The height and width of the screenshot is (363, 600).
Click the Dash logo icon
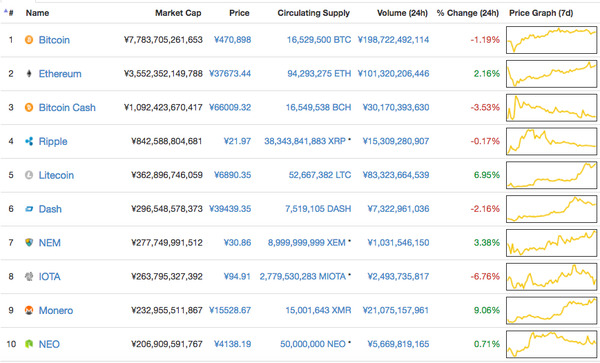[29, 209]
